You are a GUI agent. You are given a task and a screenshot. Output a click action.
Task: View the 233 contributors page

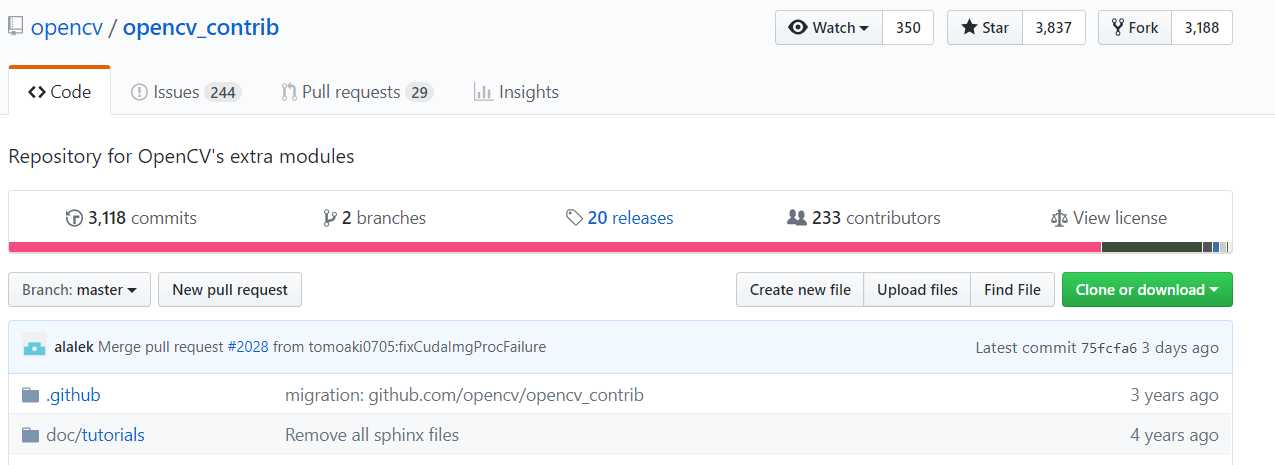click(x=864, y=218)
